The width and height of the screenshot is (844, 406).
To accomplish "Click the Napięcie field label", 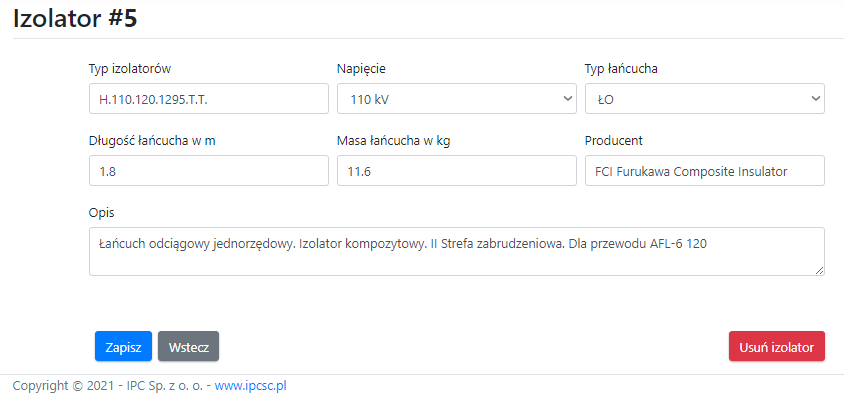I will pos(361,69).
